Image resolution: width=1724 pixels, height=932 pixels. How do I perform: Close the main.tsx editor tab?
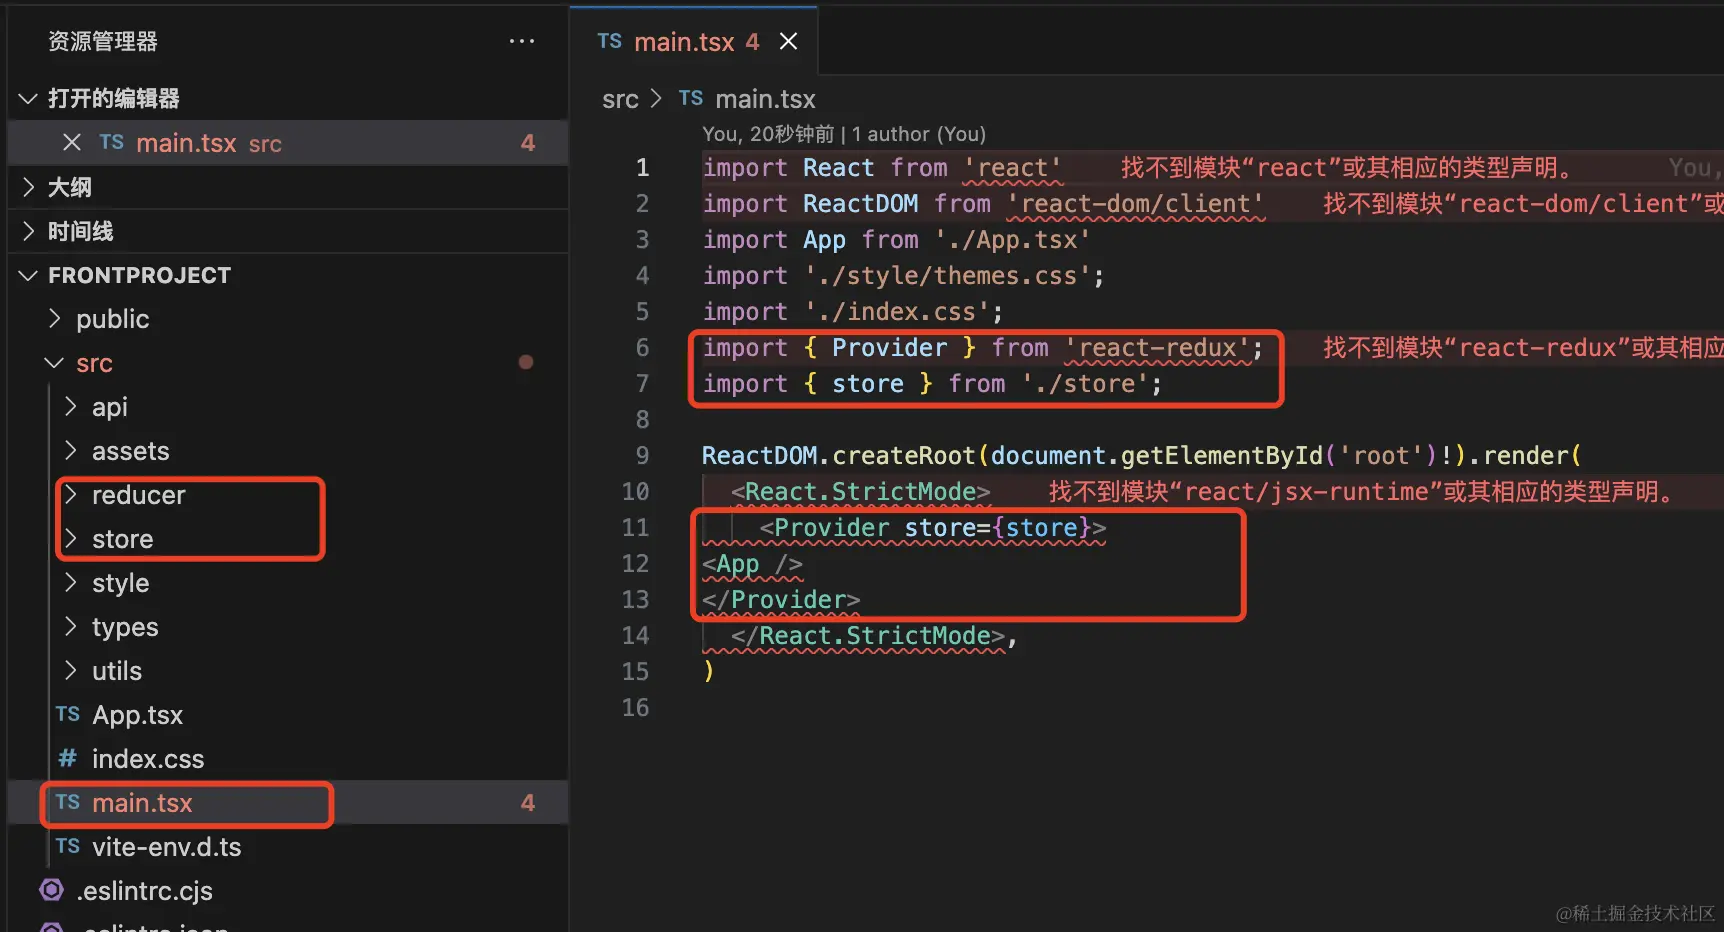(788, 41)
